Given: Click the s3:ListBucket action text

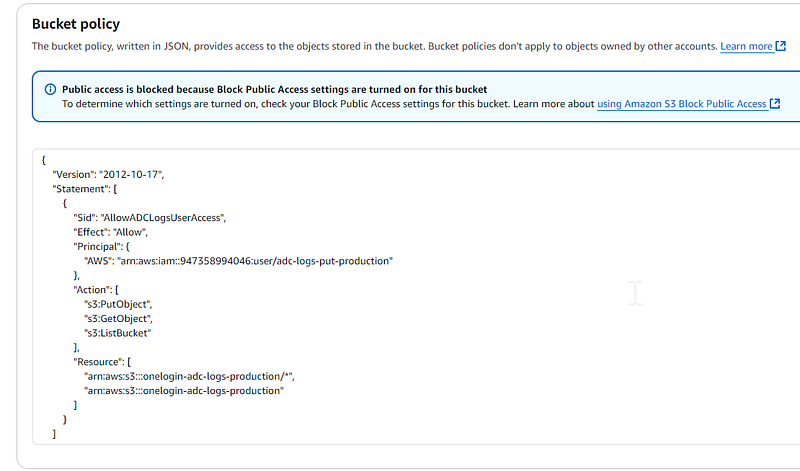Looking at the screenshot, I should (x=118, y=333).
